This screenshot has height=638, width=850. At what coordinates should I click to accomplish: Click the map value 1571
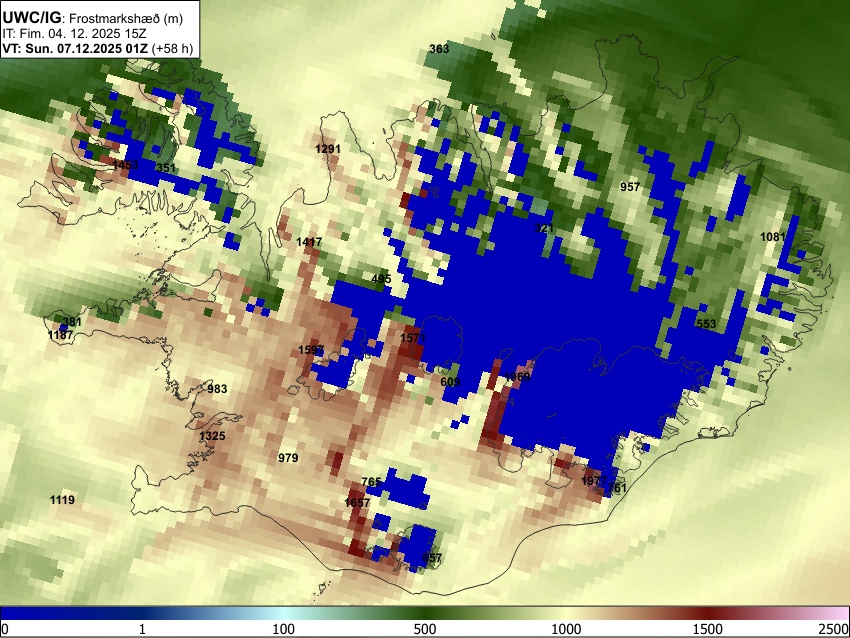click(x=413, y=338)
